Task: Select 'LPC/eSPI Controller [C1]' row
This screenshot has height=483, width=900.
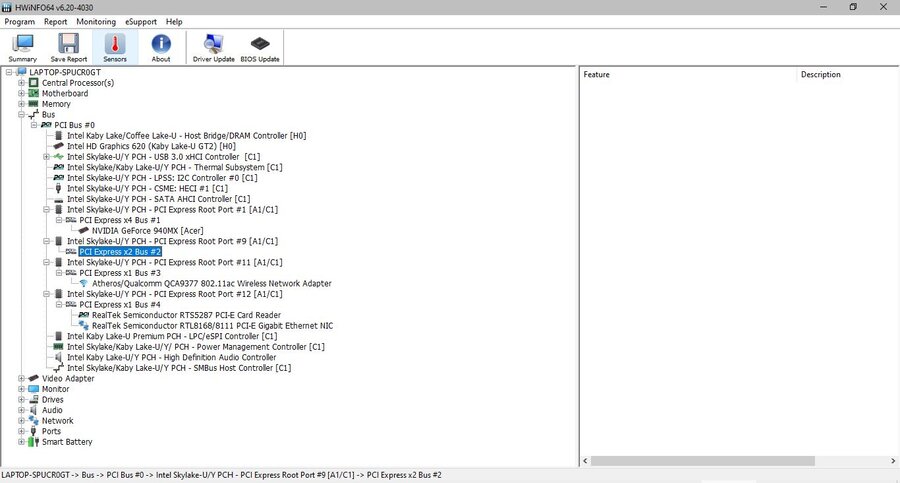Action: pyautogui.click(x=172, y=336)
